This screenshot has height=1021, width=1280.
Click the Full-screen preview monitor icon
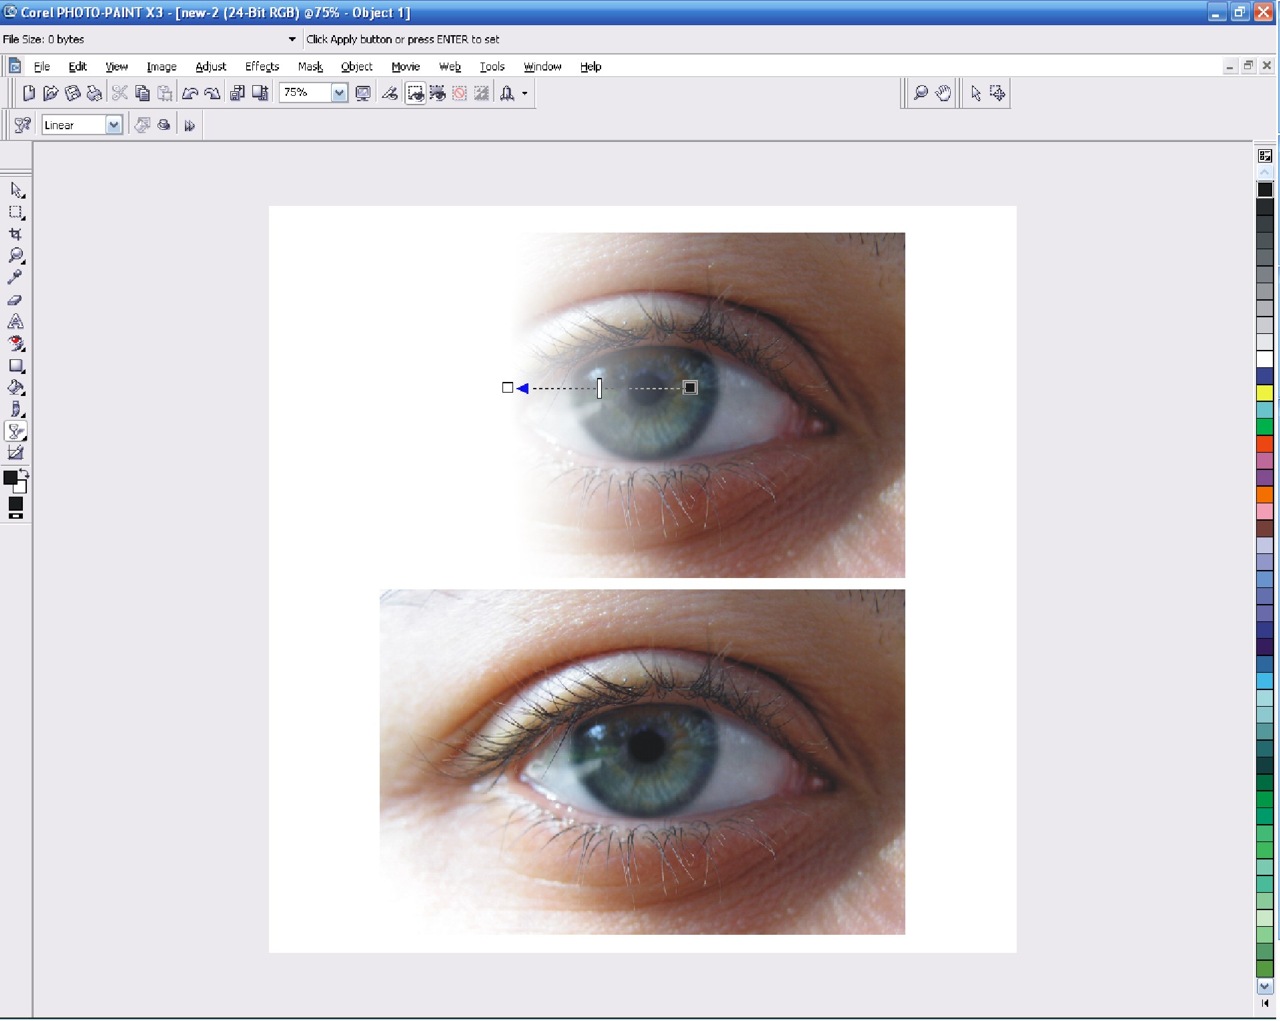coord(363,93)
